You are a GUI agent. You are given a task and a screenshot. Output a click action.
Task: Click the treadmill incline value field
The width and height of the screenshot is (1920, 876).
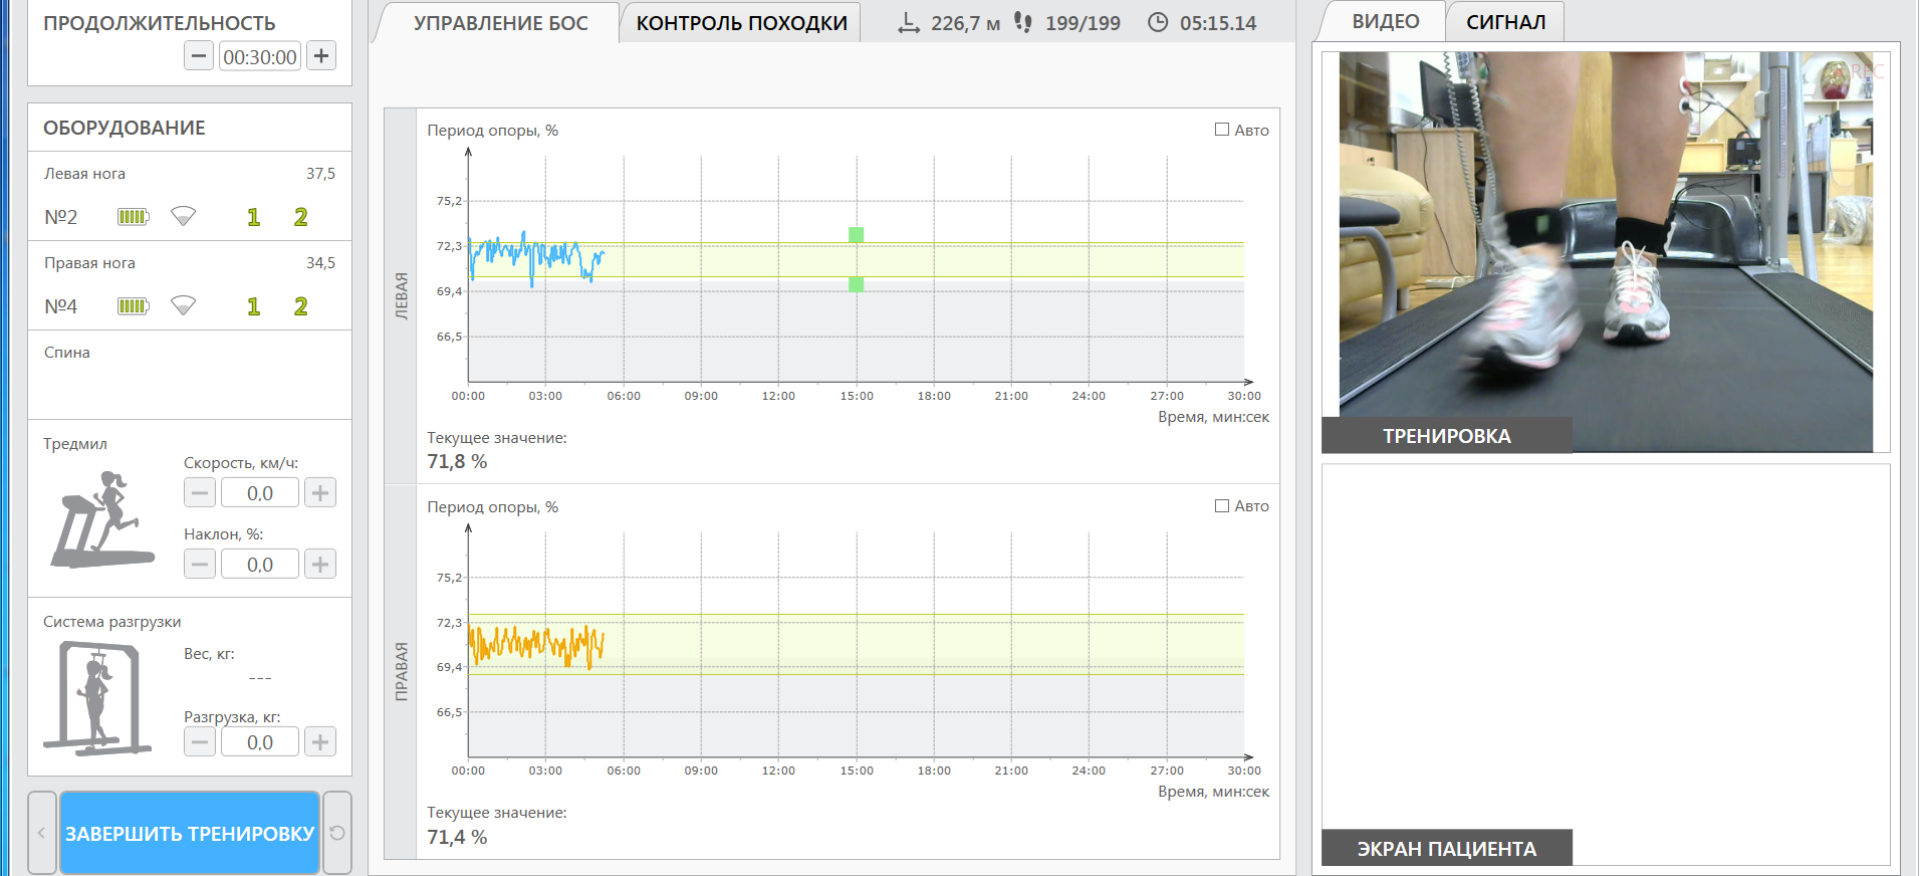pyautogui.click(x=260, y=564)
